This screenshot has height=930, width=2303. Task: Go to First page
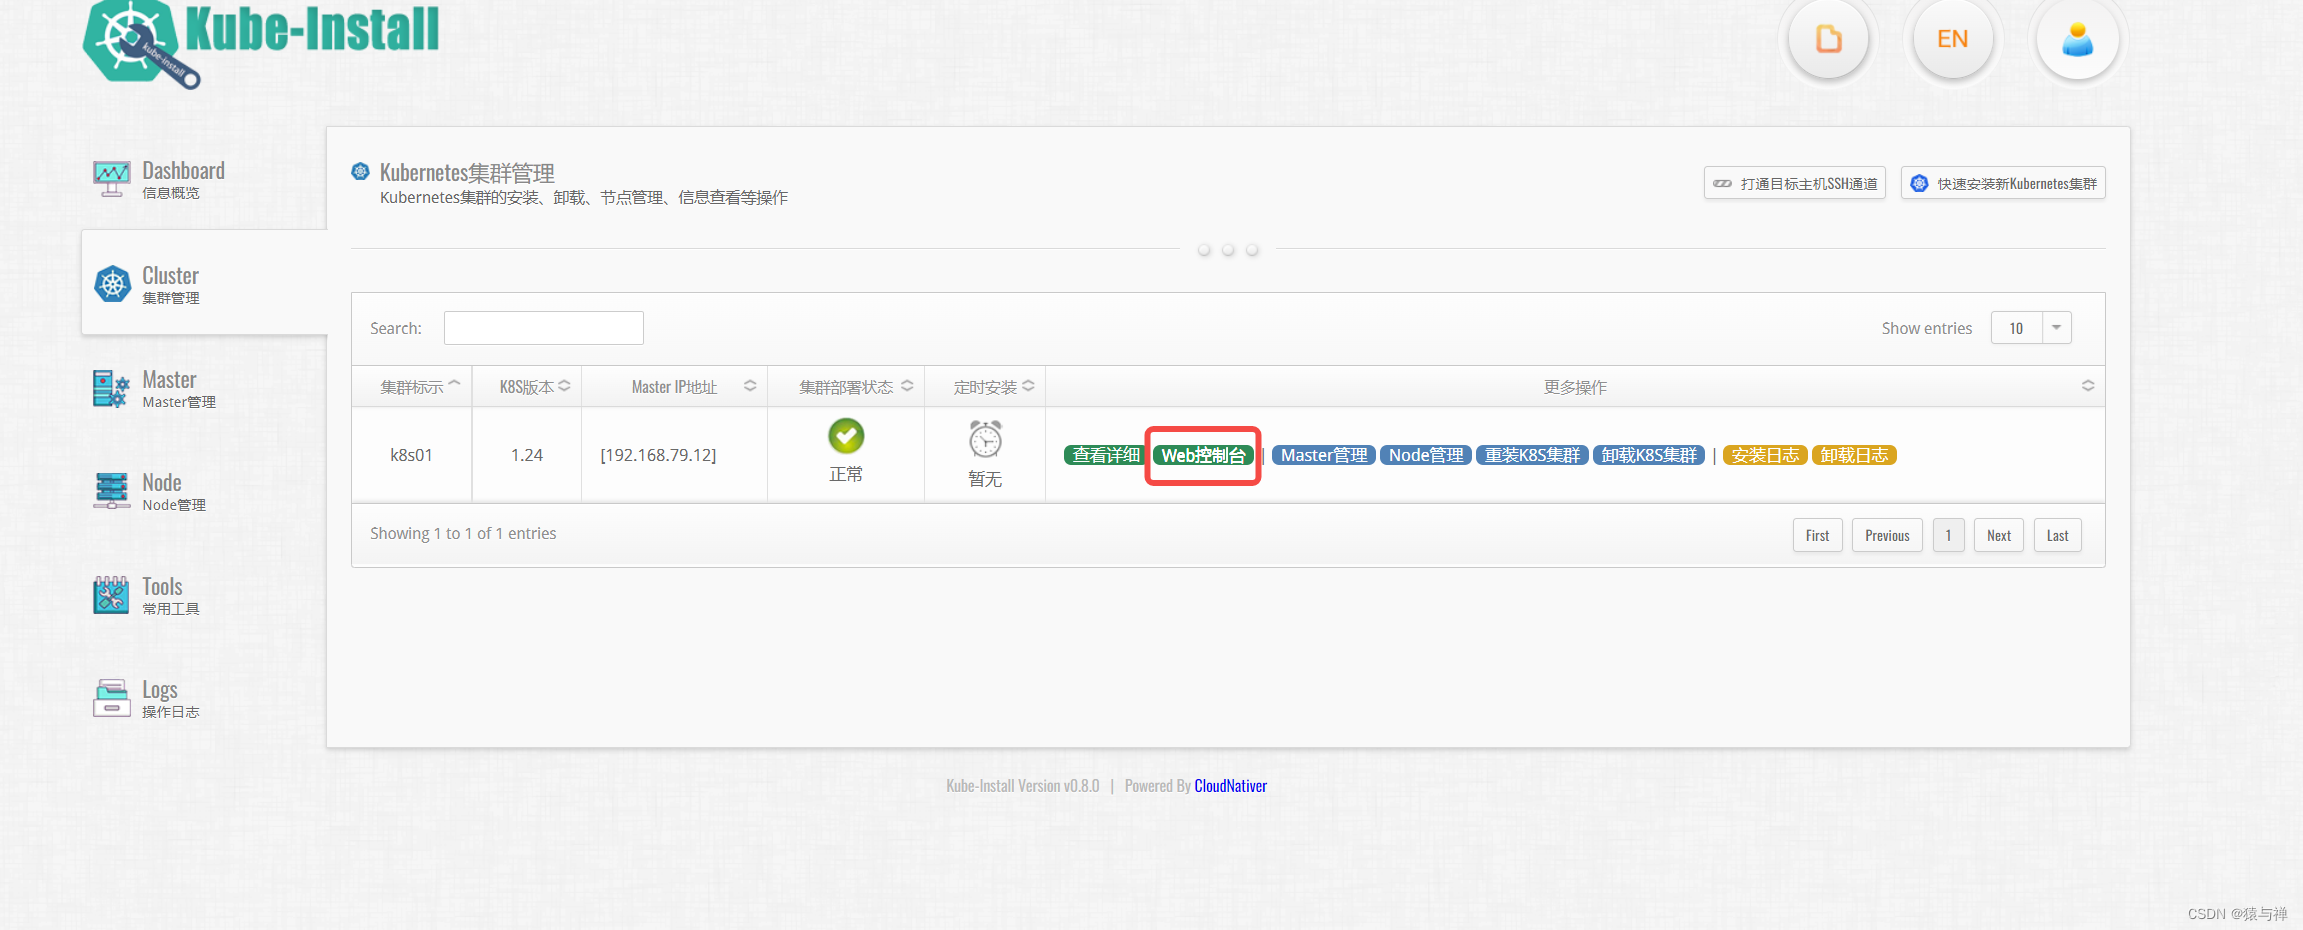1817,535
